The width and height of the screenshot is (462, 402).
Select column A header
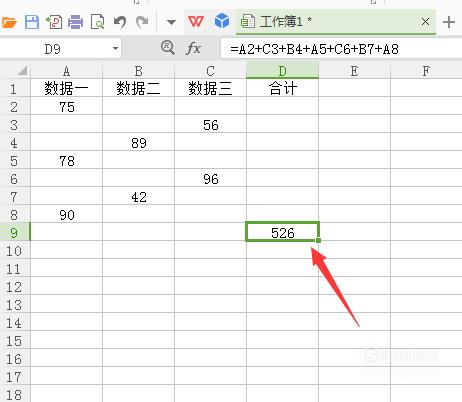[x=66, y=71]
